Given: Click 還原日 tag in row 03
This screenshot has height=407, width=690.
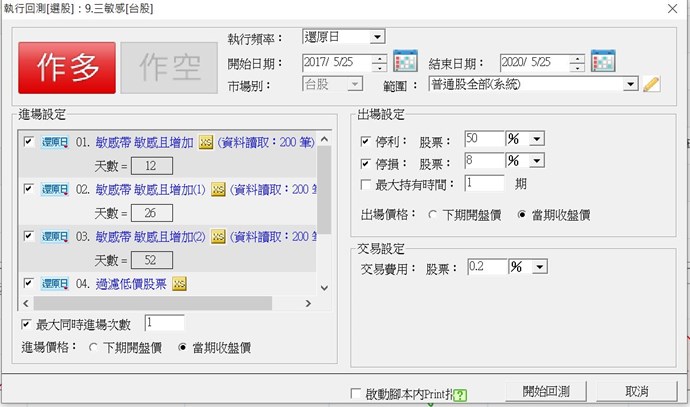Looking at the screenshot, I should 55,237.
